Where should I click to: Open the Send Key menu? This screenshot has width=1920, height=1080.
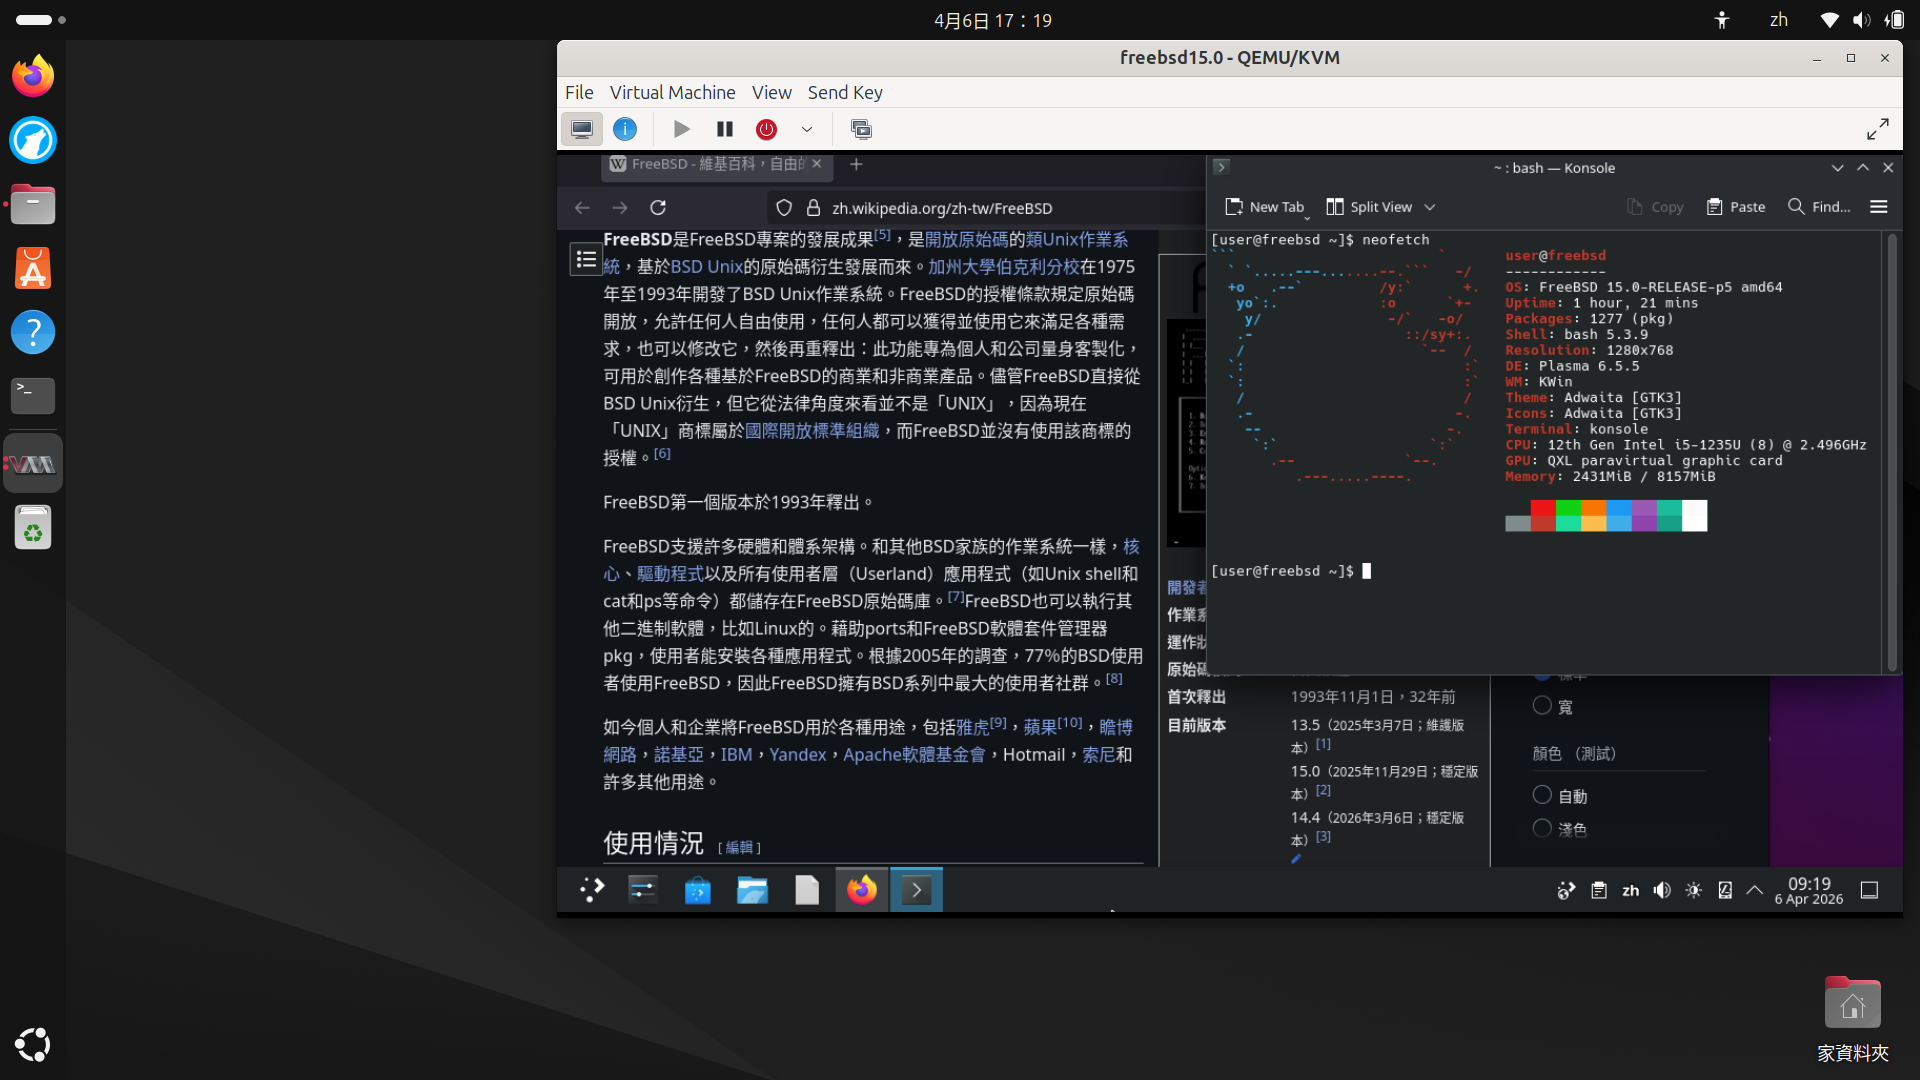tap(844, 92)
